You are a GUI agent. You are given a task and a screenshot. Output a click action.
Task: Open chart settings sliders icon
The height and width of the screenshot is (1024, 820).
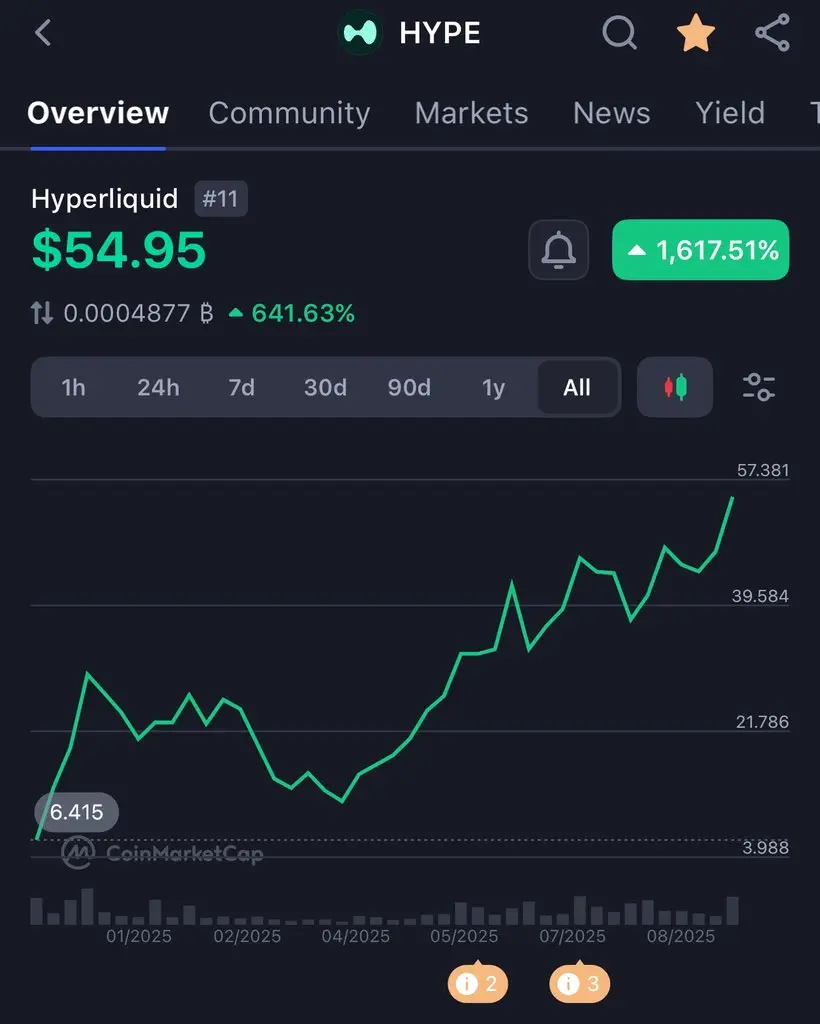pyautogui.click(x=759, y=387)
